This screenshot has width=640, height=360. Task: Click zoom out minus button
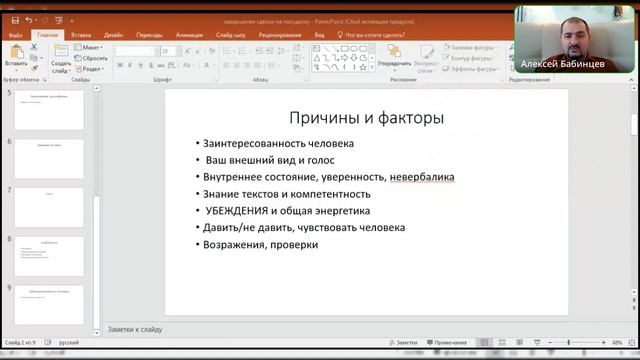point(550,342)
